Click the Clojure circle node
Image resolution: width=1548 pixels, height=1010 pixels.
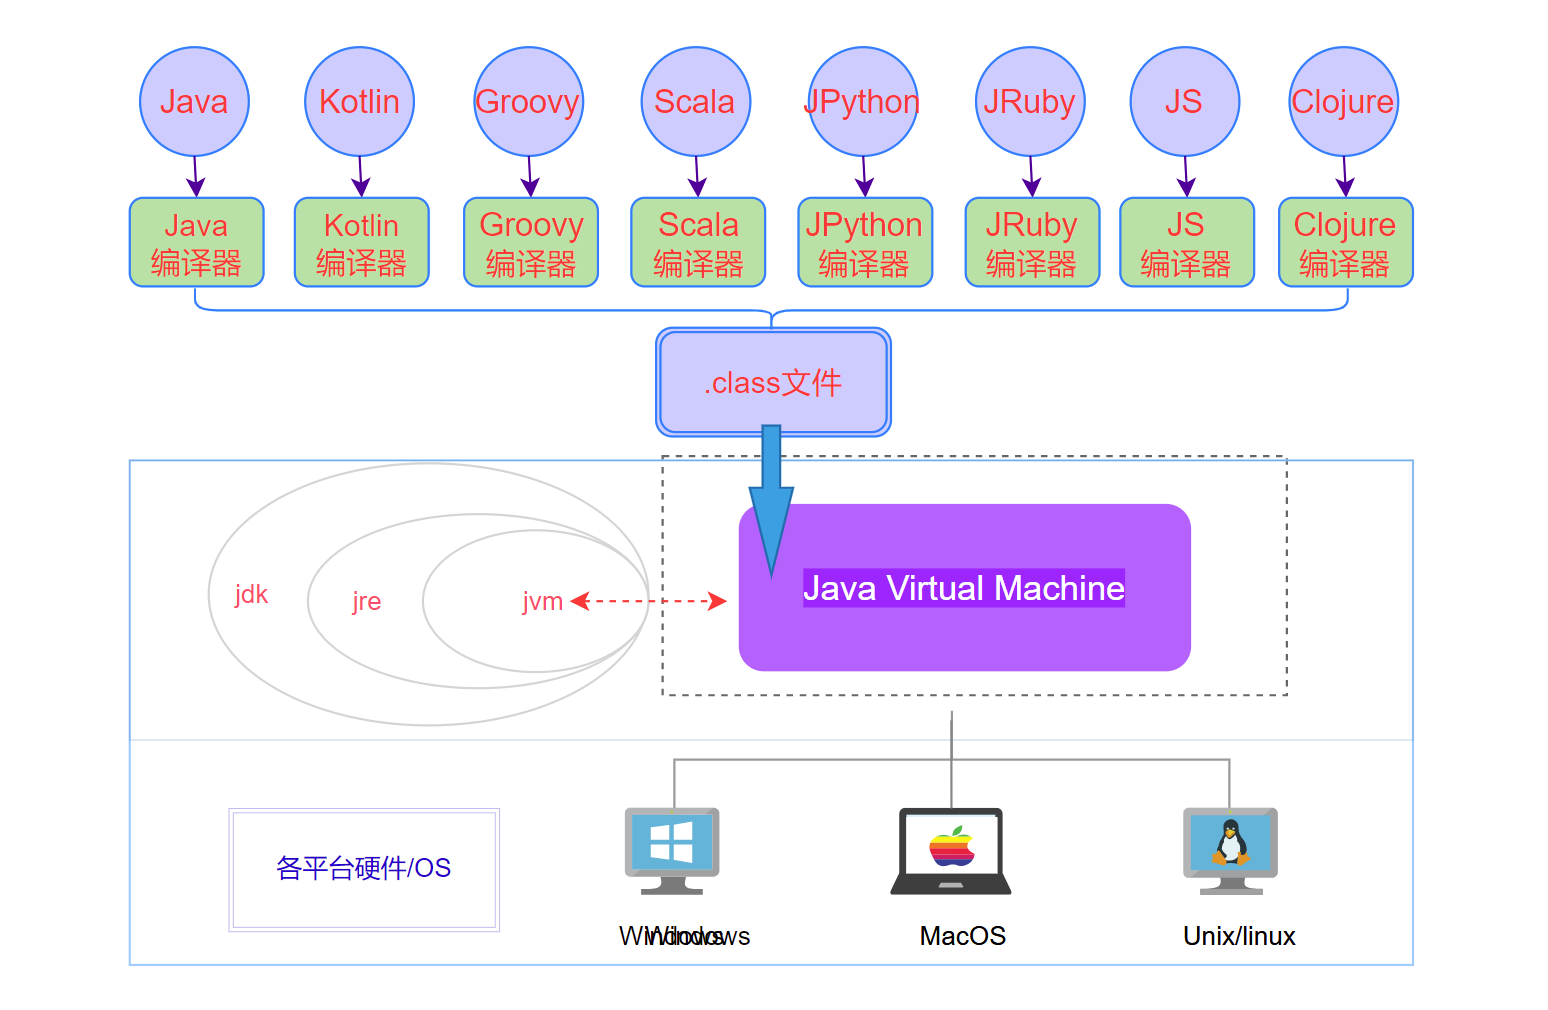[1343, 101]
